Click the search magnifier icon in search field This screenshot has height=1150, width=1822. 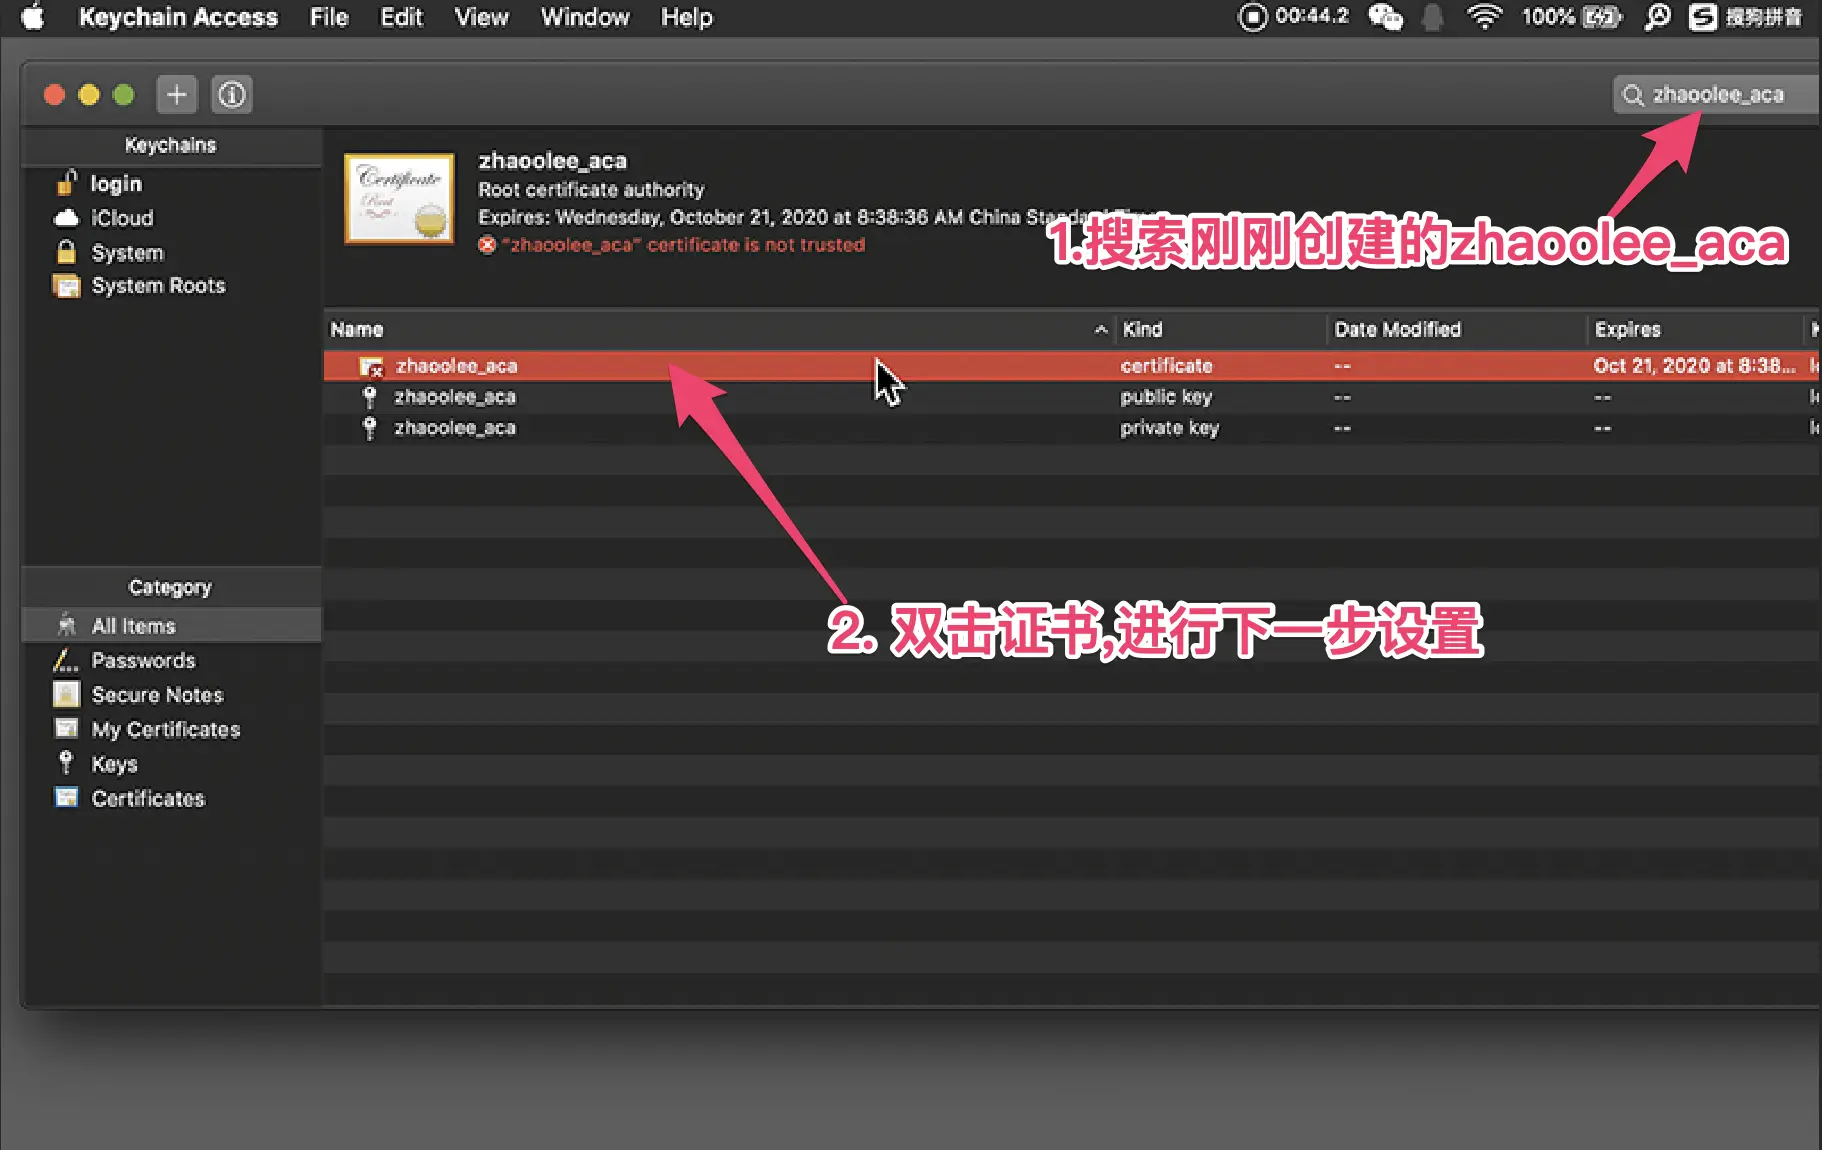[1633, 95]
